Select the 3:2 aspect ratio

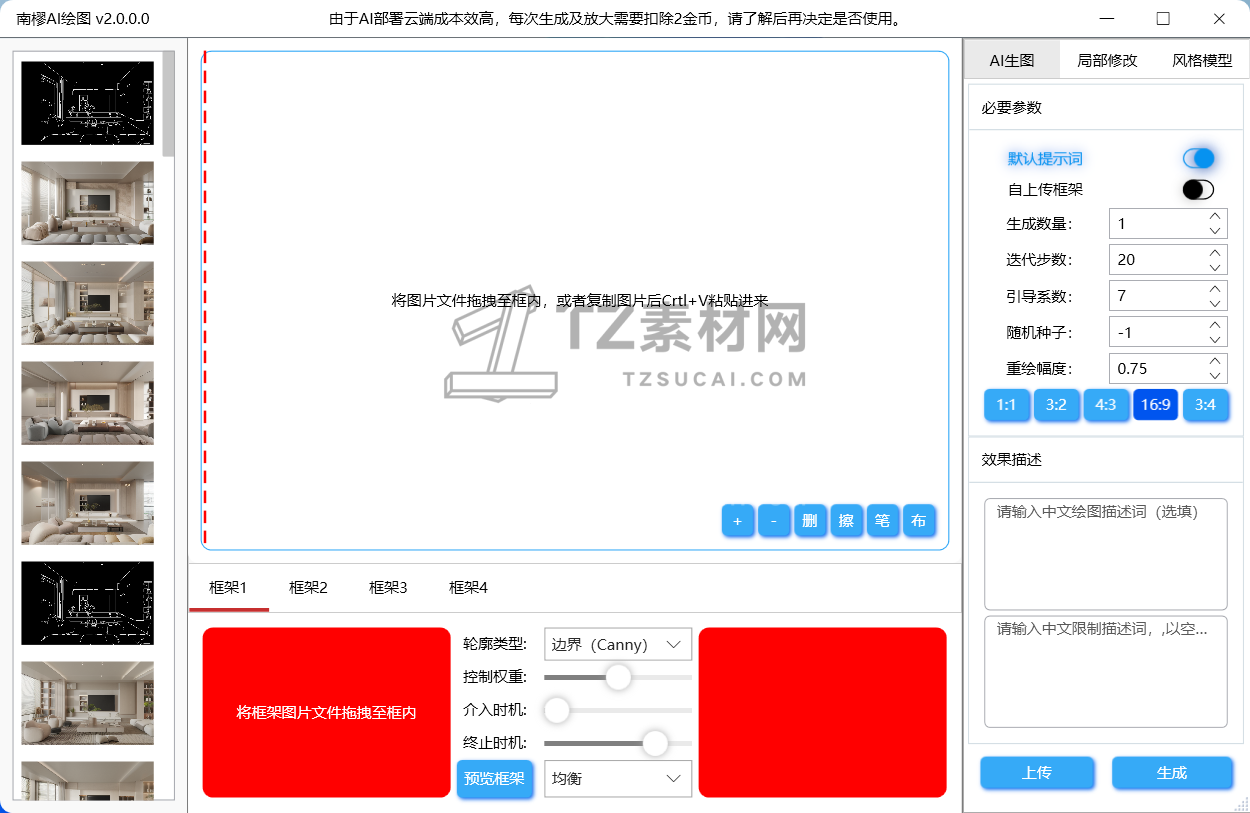[1056, 405]
